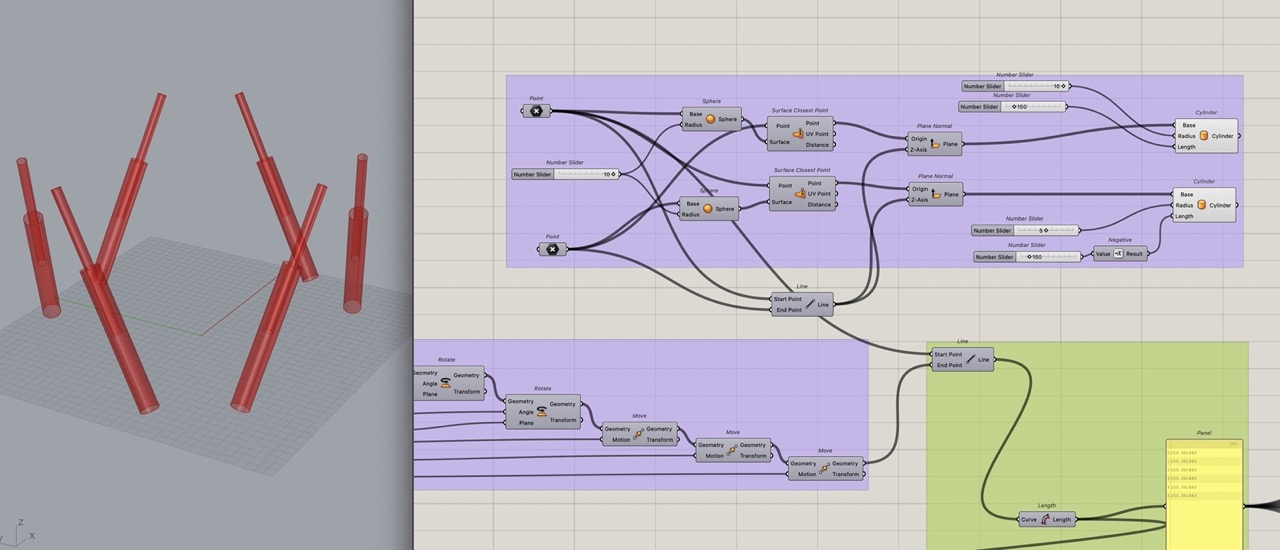Image resolution: width=1280 pixels, height=550 pixels.
Task: Select the lower Surface Closest Point icon
Action: coord(800,194)
